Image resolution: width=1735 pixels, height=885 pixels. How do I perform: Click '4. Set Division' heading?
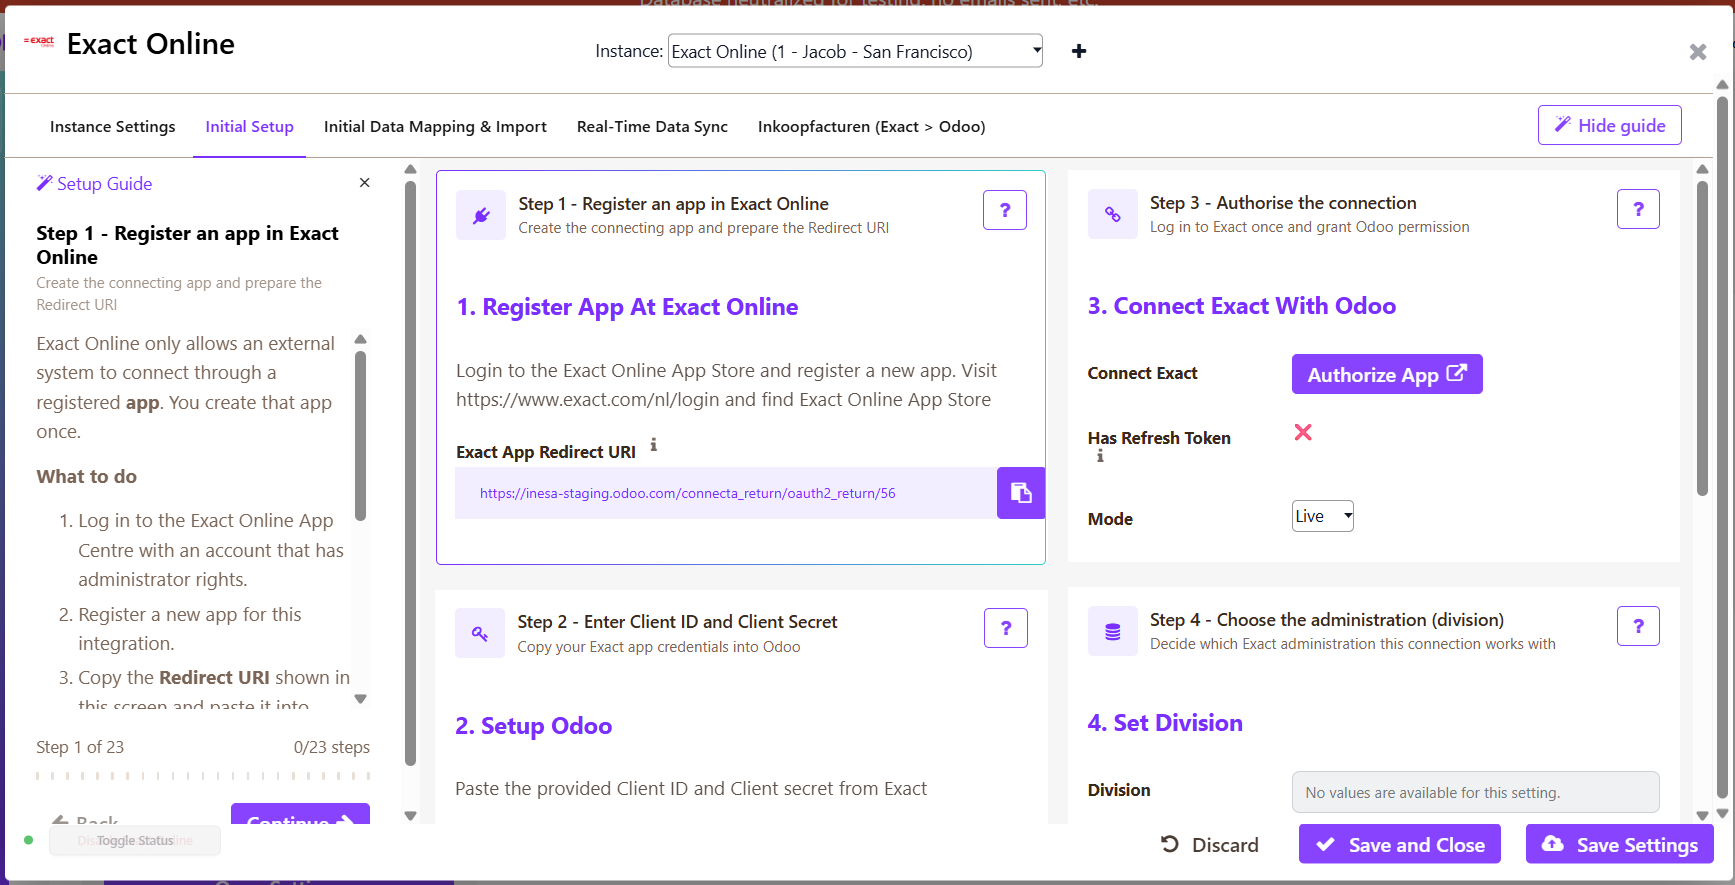(1165, 723)
